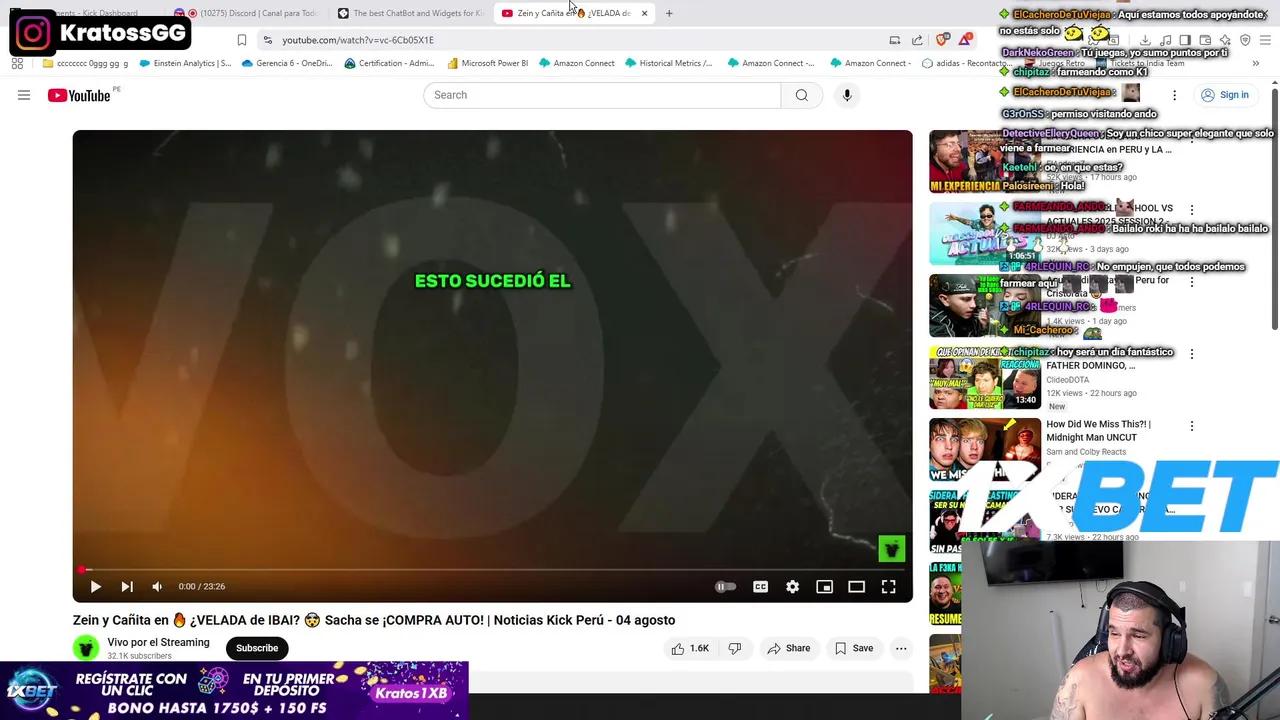
Task: Play the video
Action: [x=95, y=587]
